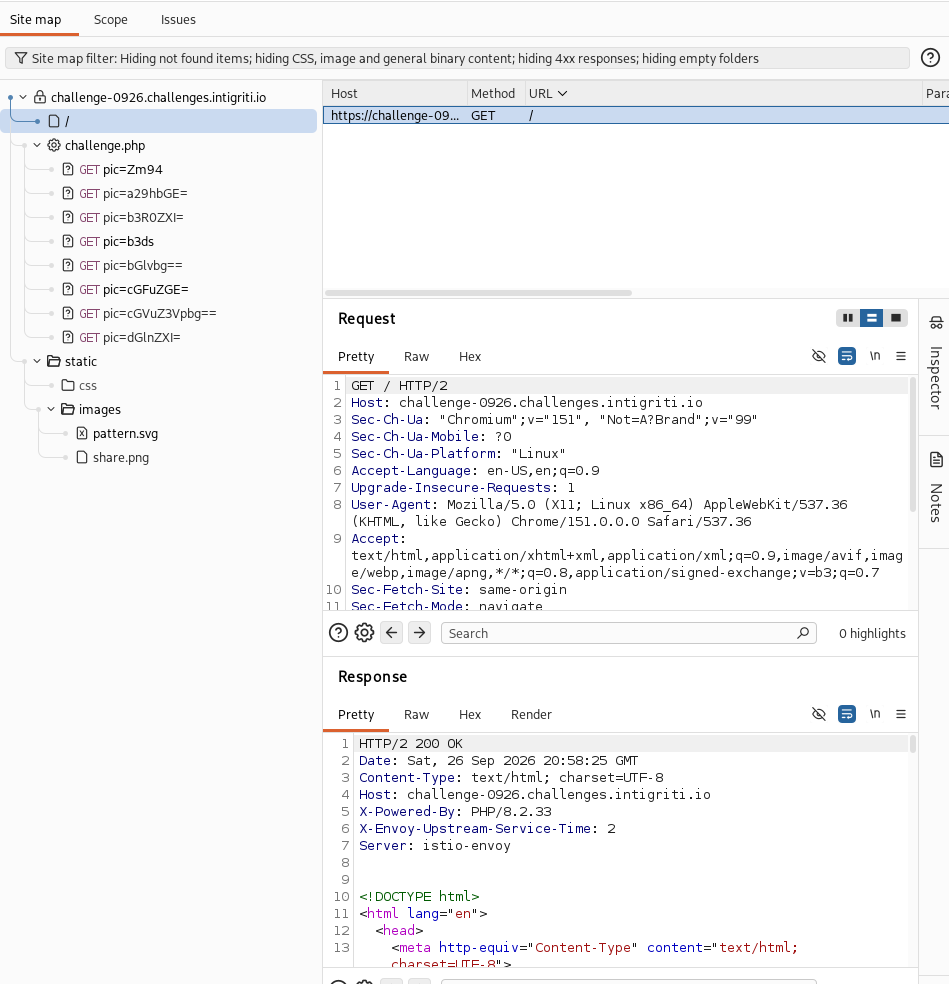949x984 pixels.
Task: Open the Site map tab
Action: pos(36,19)
